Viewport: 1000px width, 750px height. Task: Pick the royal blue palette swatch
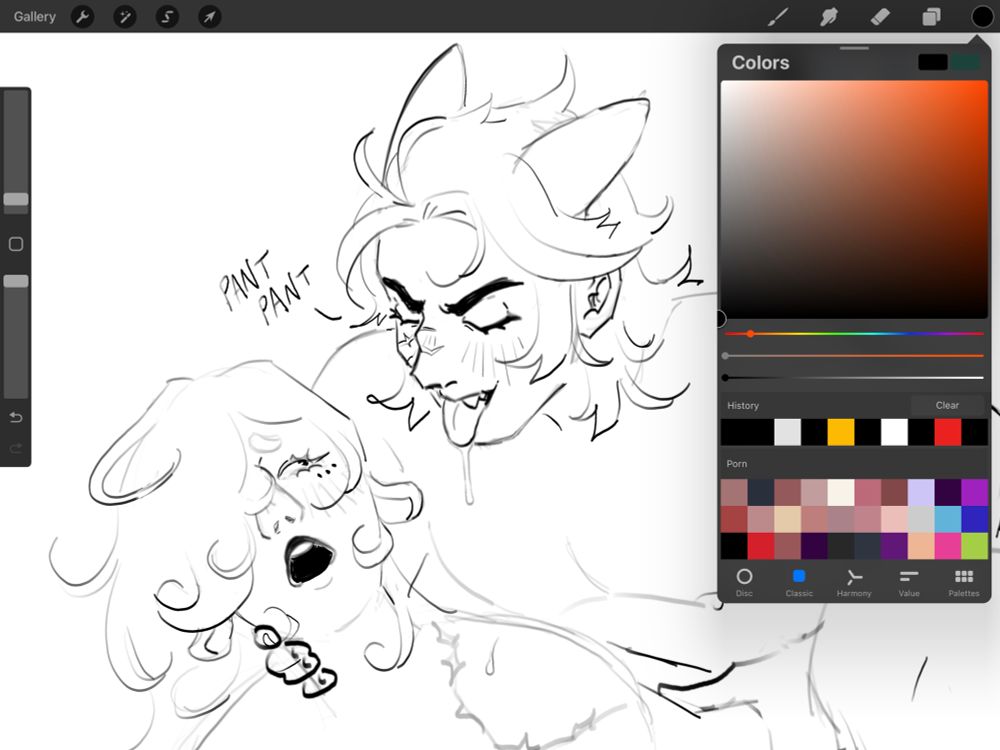pos(974,519)
